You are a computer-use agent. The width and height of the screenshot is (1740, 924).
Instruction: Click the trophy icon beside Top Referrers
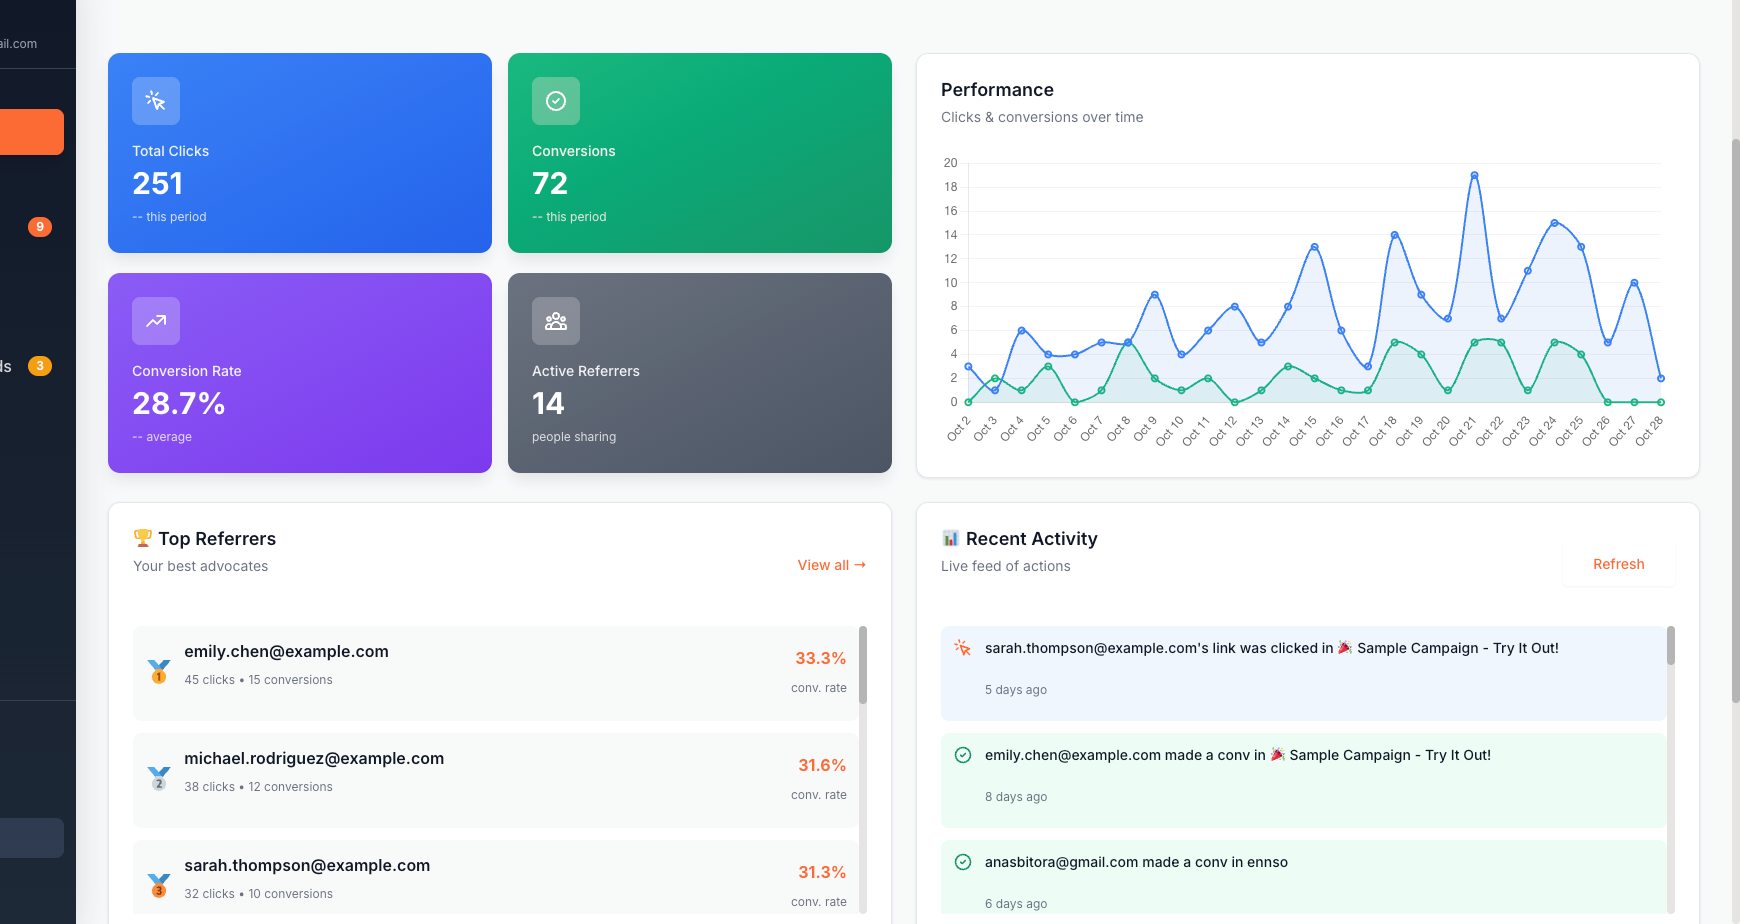tap(143, 538)
